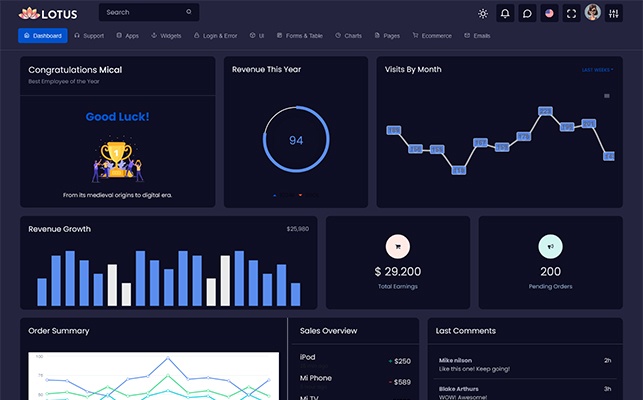Toggle fullscreen mode
The height and width of the screenshot is (400, 643).
[571, 13]
